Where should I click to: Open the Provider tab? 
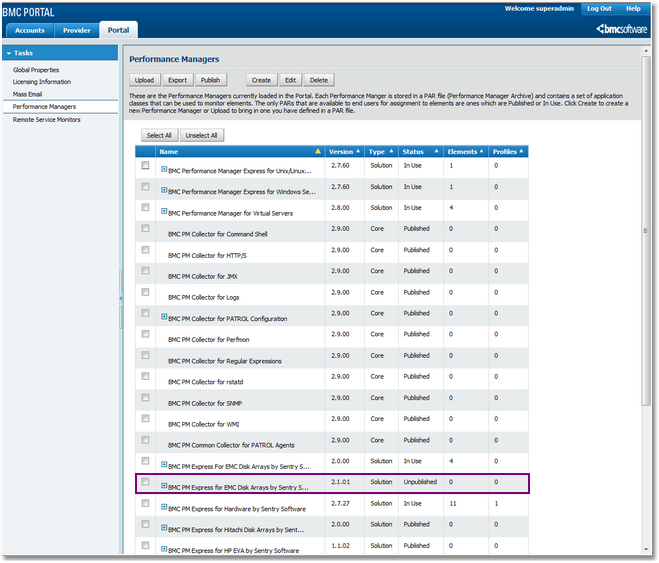coord(76,30)
